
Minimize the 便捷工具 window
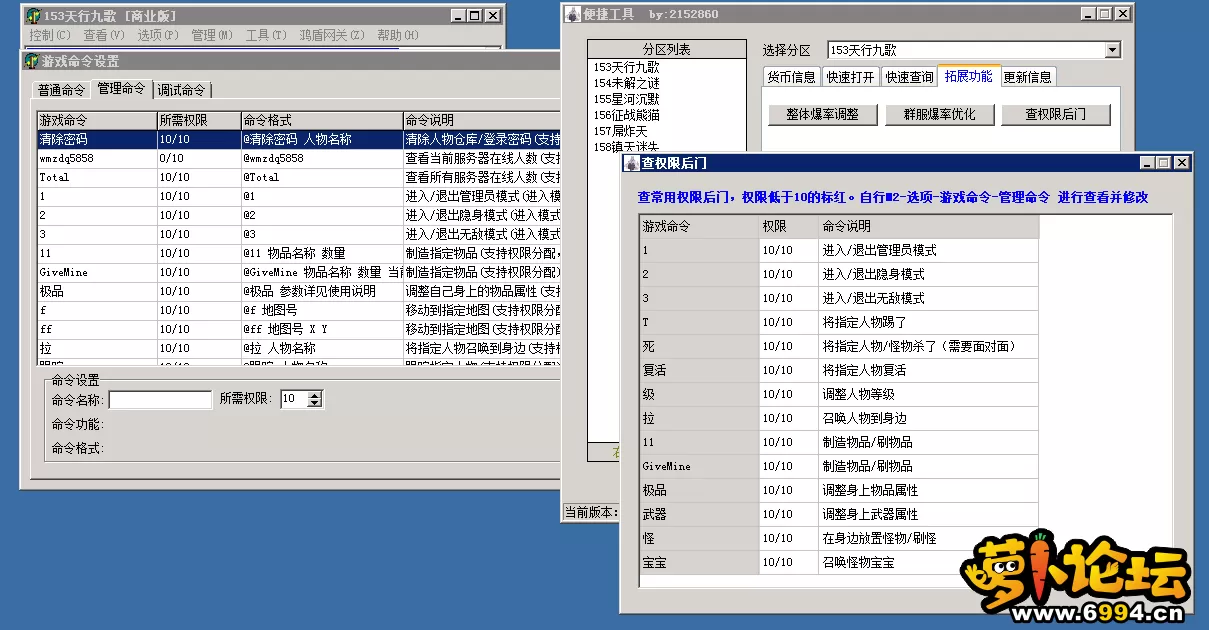(x=1089, y=14)
